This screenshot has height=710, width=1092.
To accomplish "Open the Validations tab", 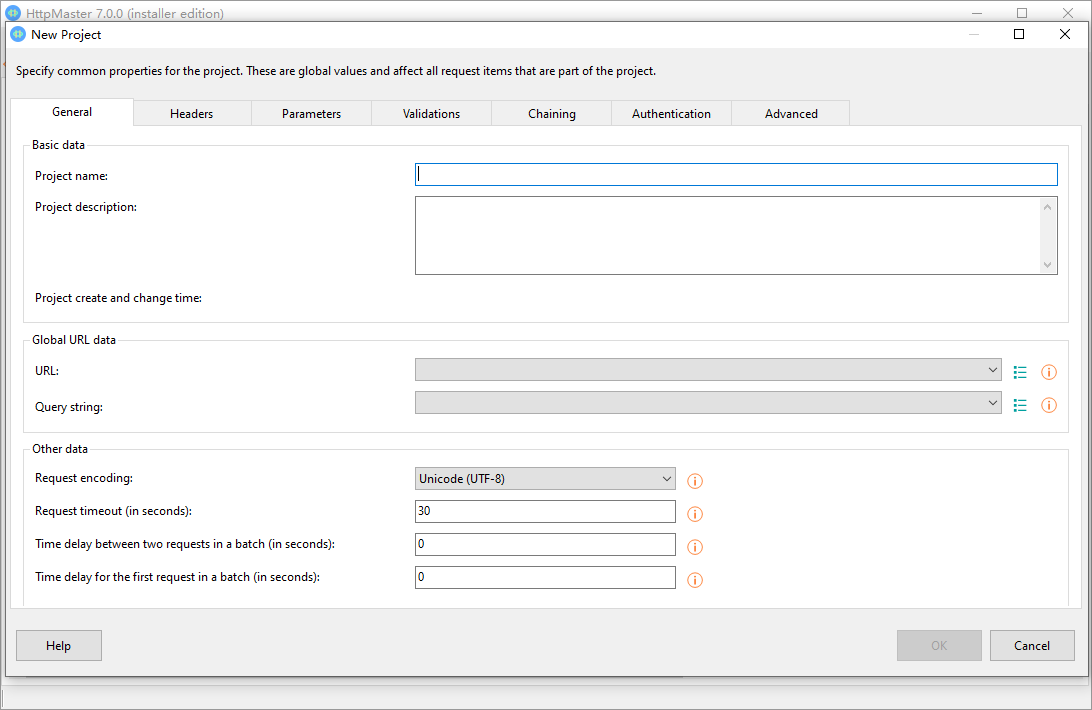I will pos(431,114).
